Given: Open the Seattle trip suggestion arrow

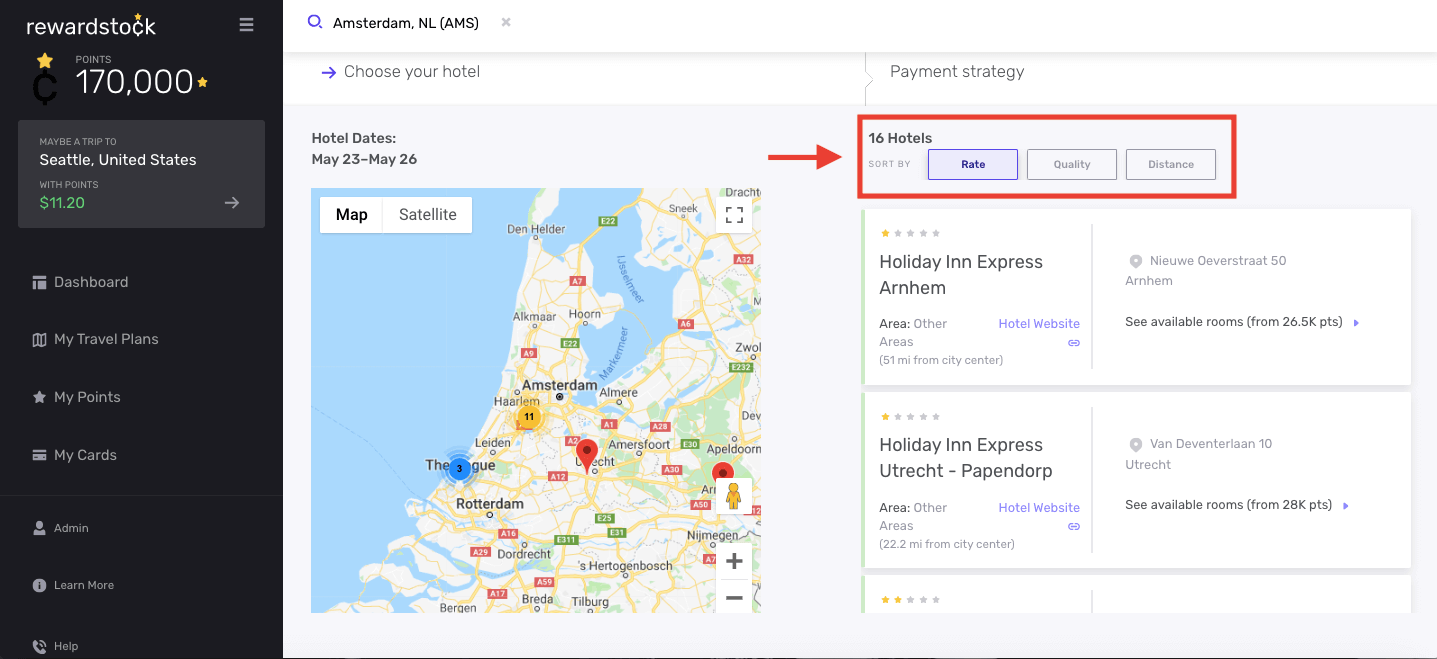Looking at the screenshot, I should click(232, 203).
